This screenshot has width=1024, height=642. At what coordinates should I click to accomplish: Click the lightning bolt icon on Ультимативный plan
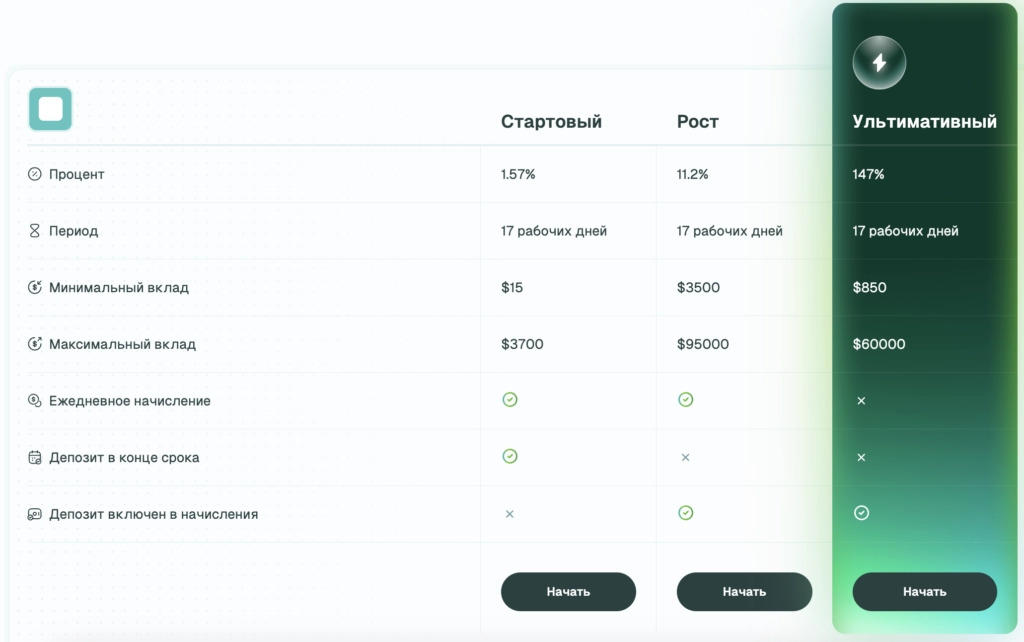879,63
